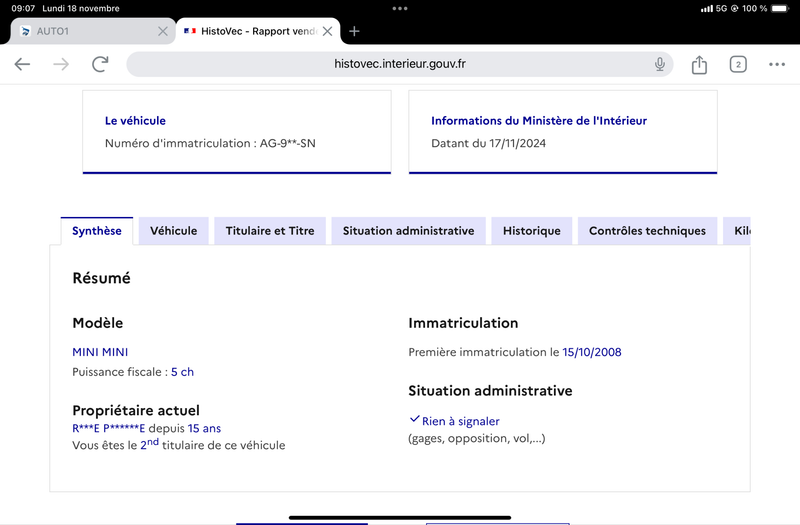
Task: Tap the microphone icon in address bar
Action: [660, 64]
